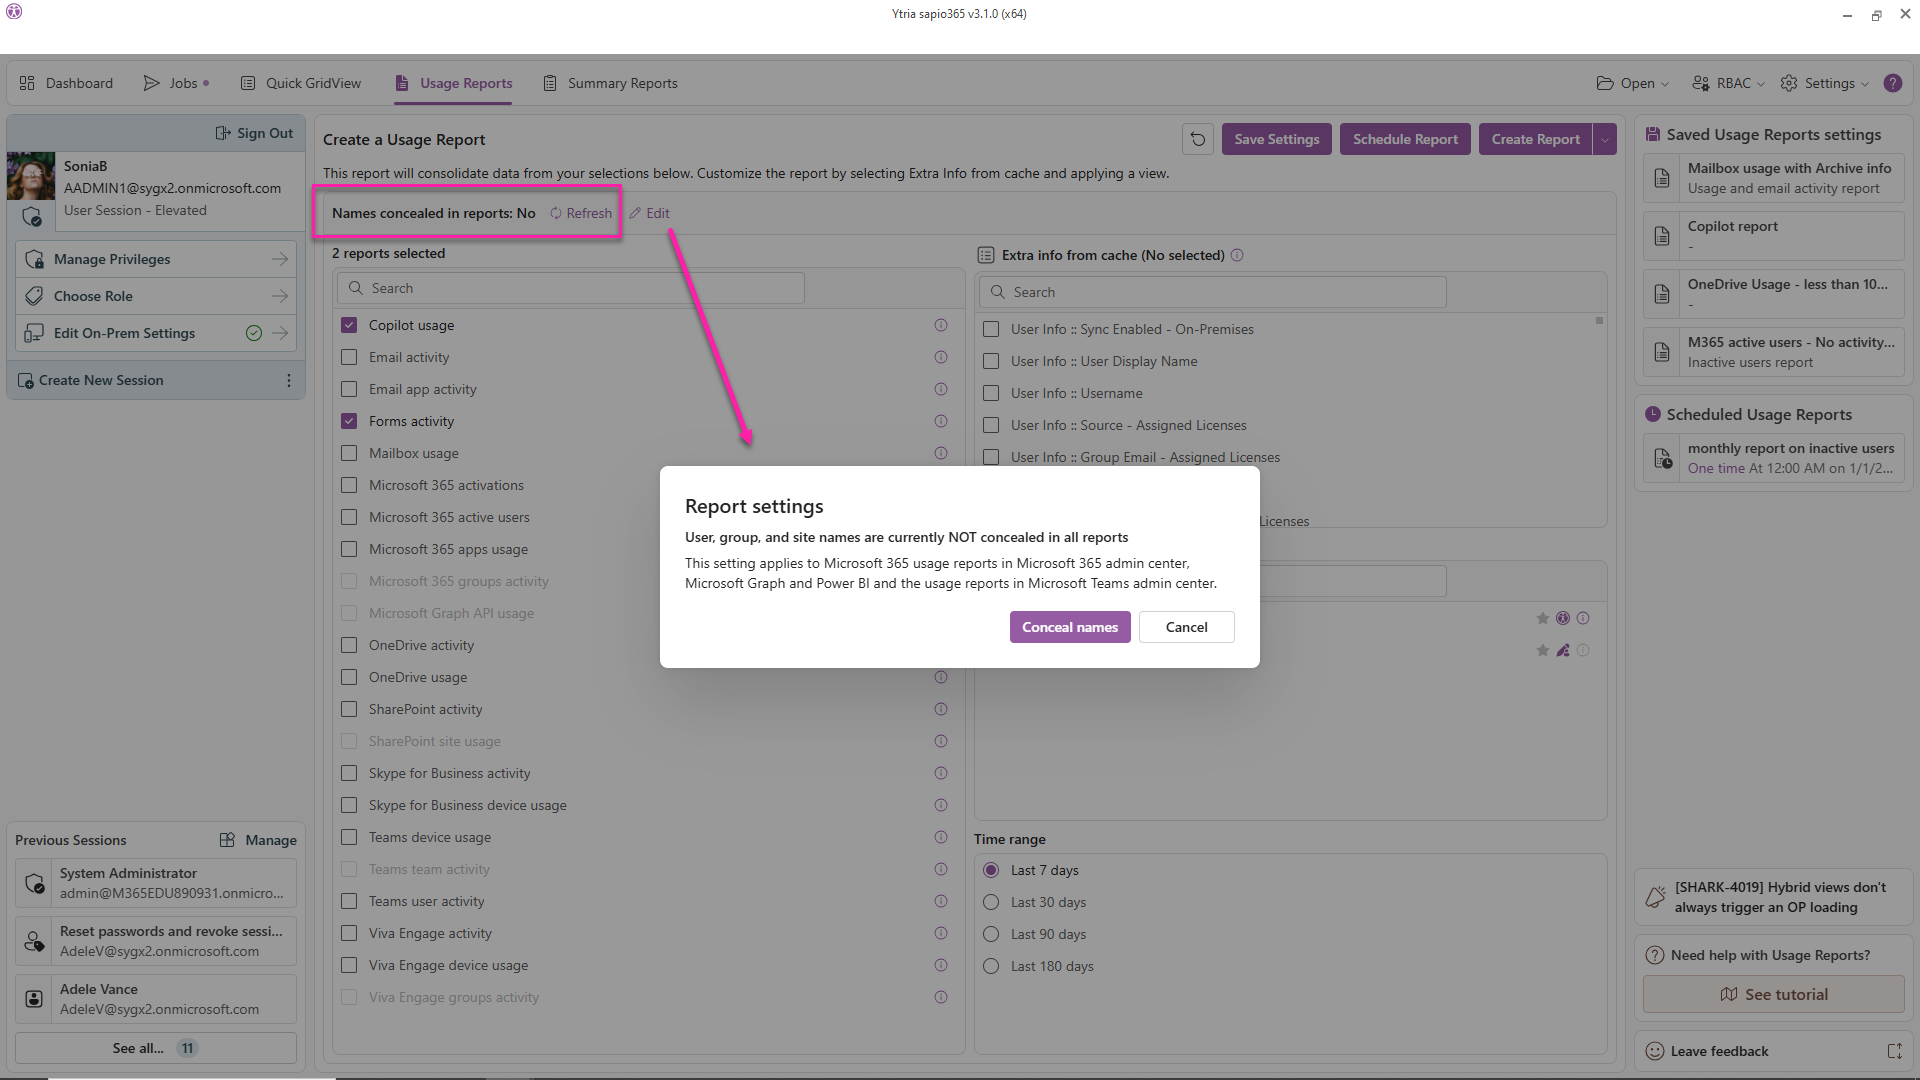Check the Teams user activity checkbox
Screen dimensions: 1920x1080
pyautogui.click(x=349, y=901)
